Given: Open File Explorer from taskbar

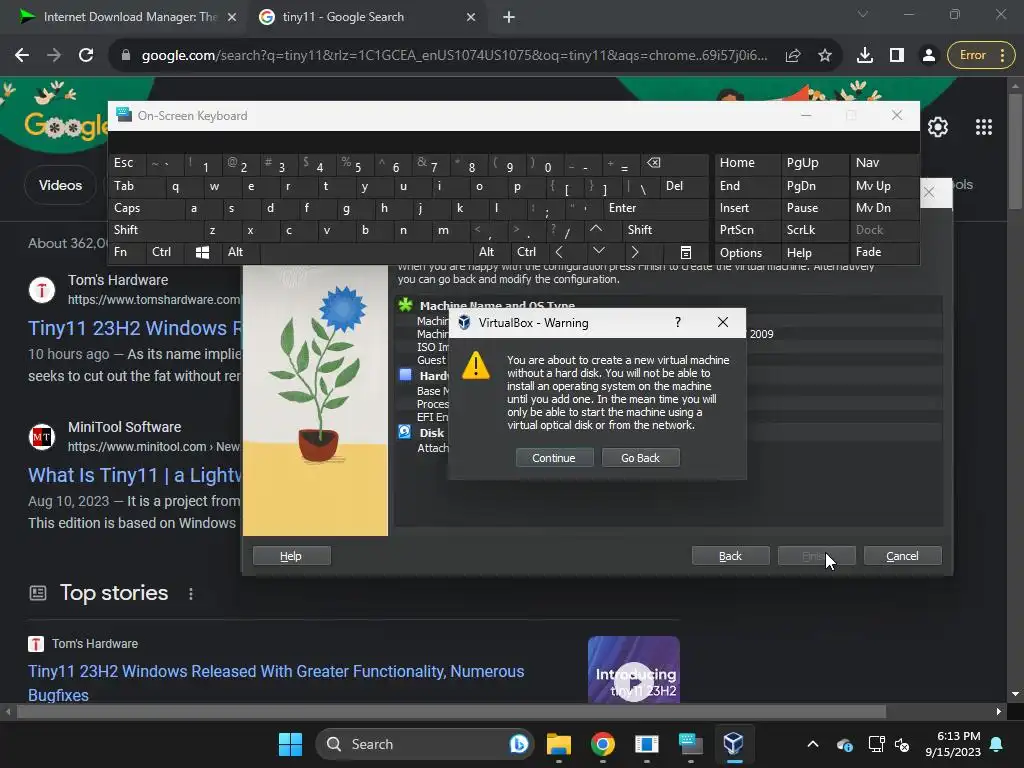Looking at the screenshot, I should pyautogui.click(x=559, y=744).
